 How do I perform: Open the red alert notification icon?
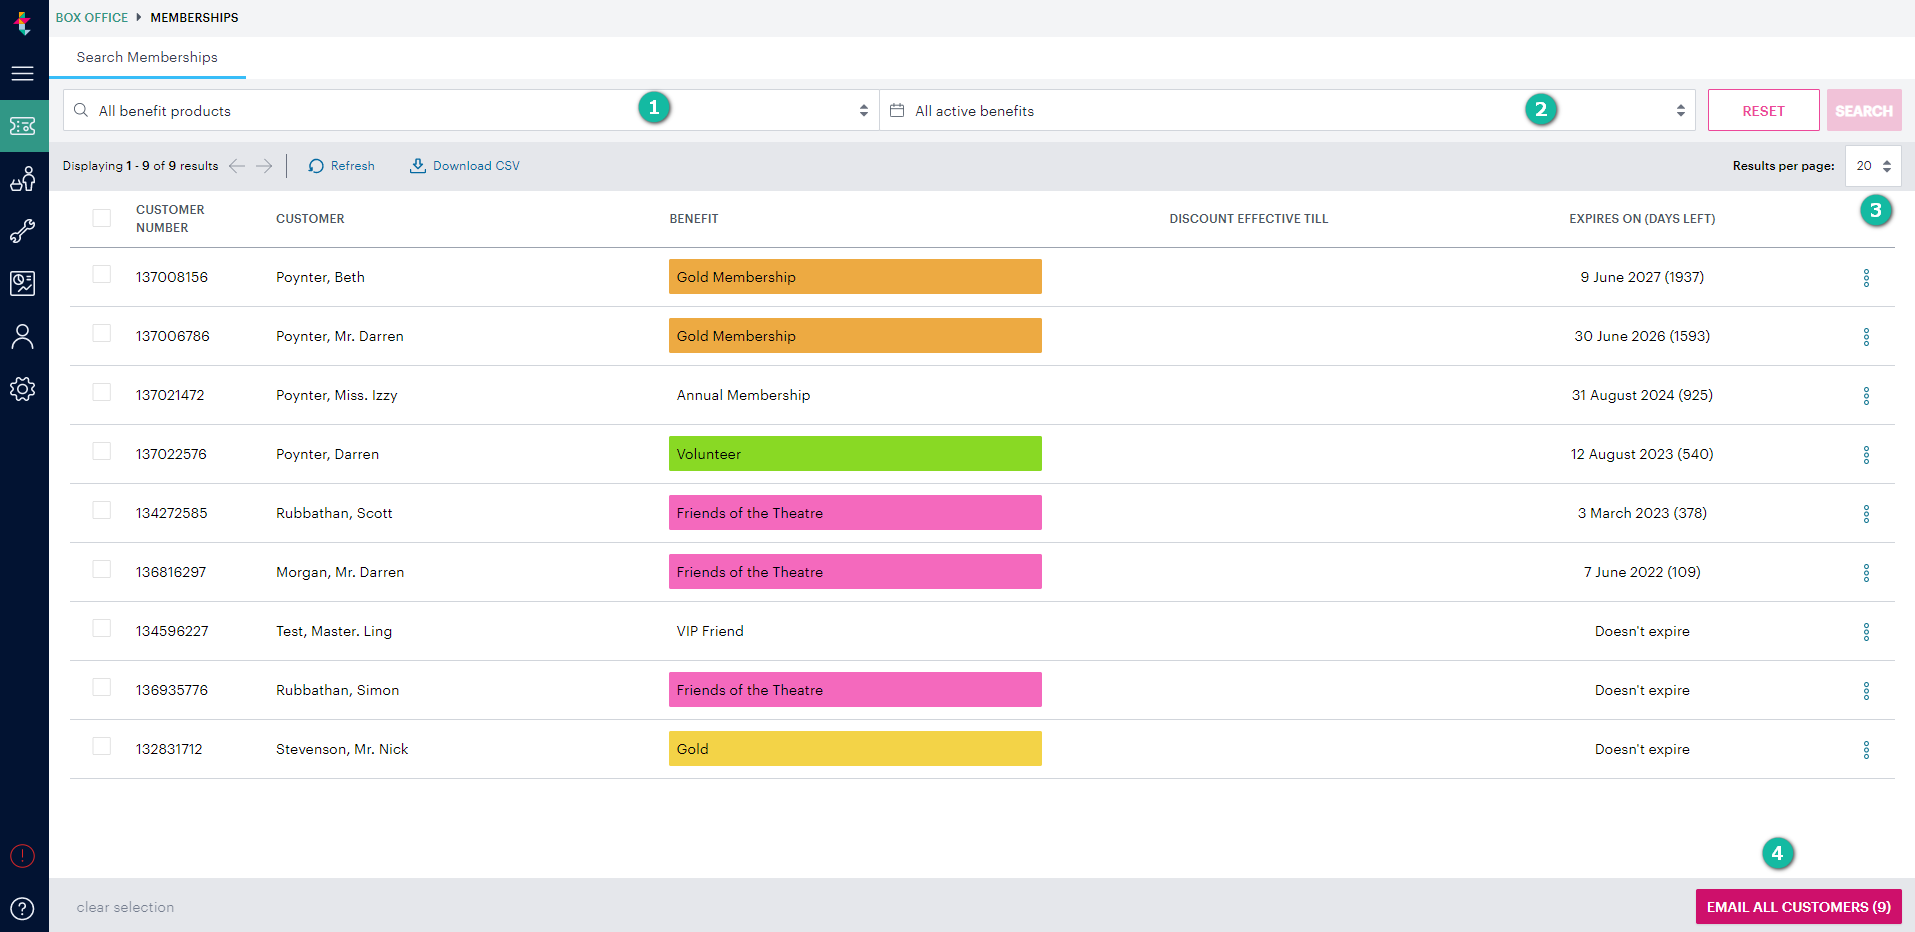[22, 856]
